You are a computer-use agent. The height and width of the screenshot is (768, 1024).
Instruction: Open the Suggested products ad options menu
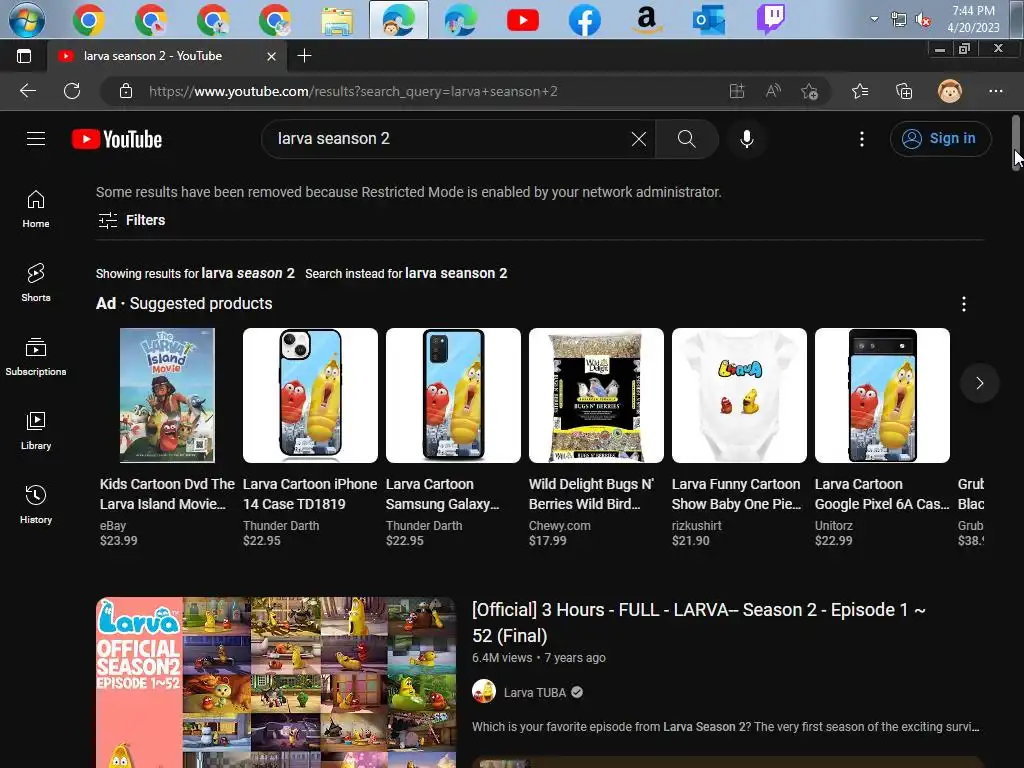[963, 304]
